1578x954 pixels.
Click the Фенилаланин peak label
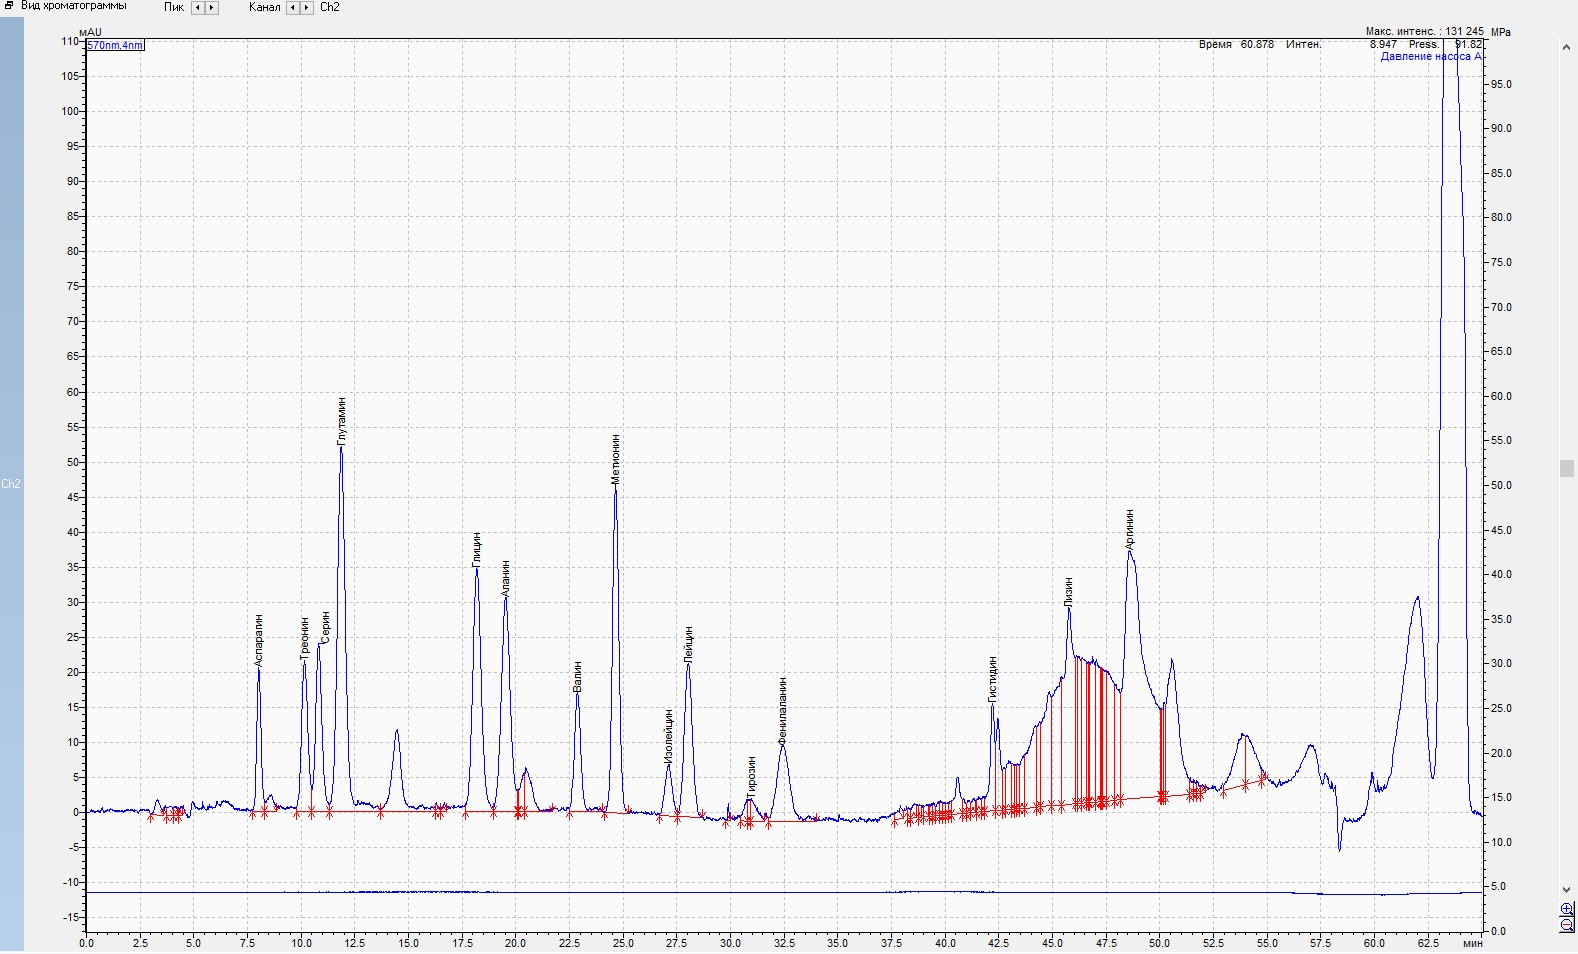783,711
